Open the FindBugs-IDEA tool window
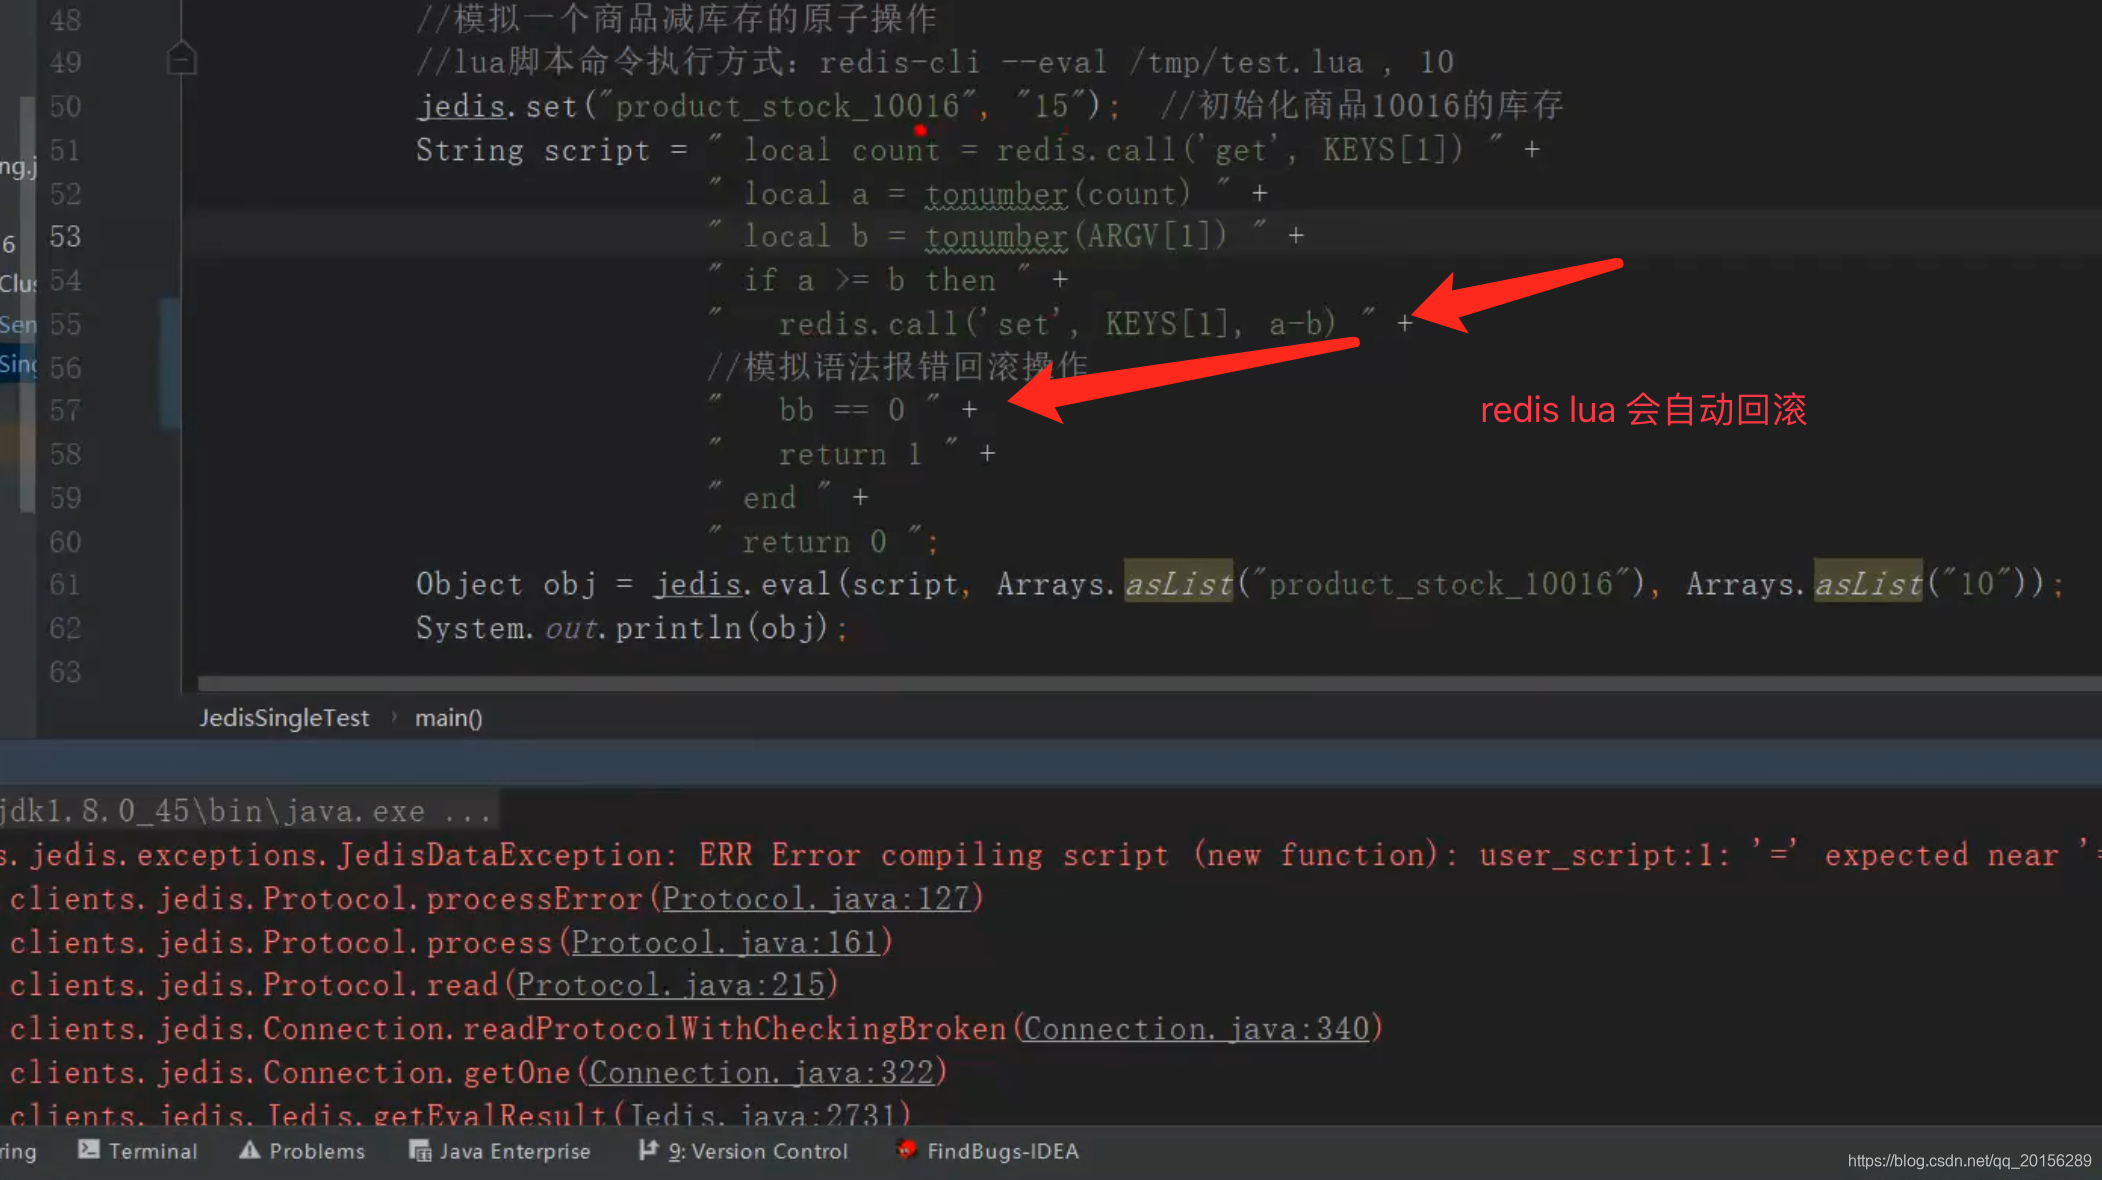 coord(987,1151)
